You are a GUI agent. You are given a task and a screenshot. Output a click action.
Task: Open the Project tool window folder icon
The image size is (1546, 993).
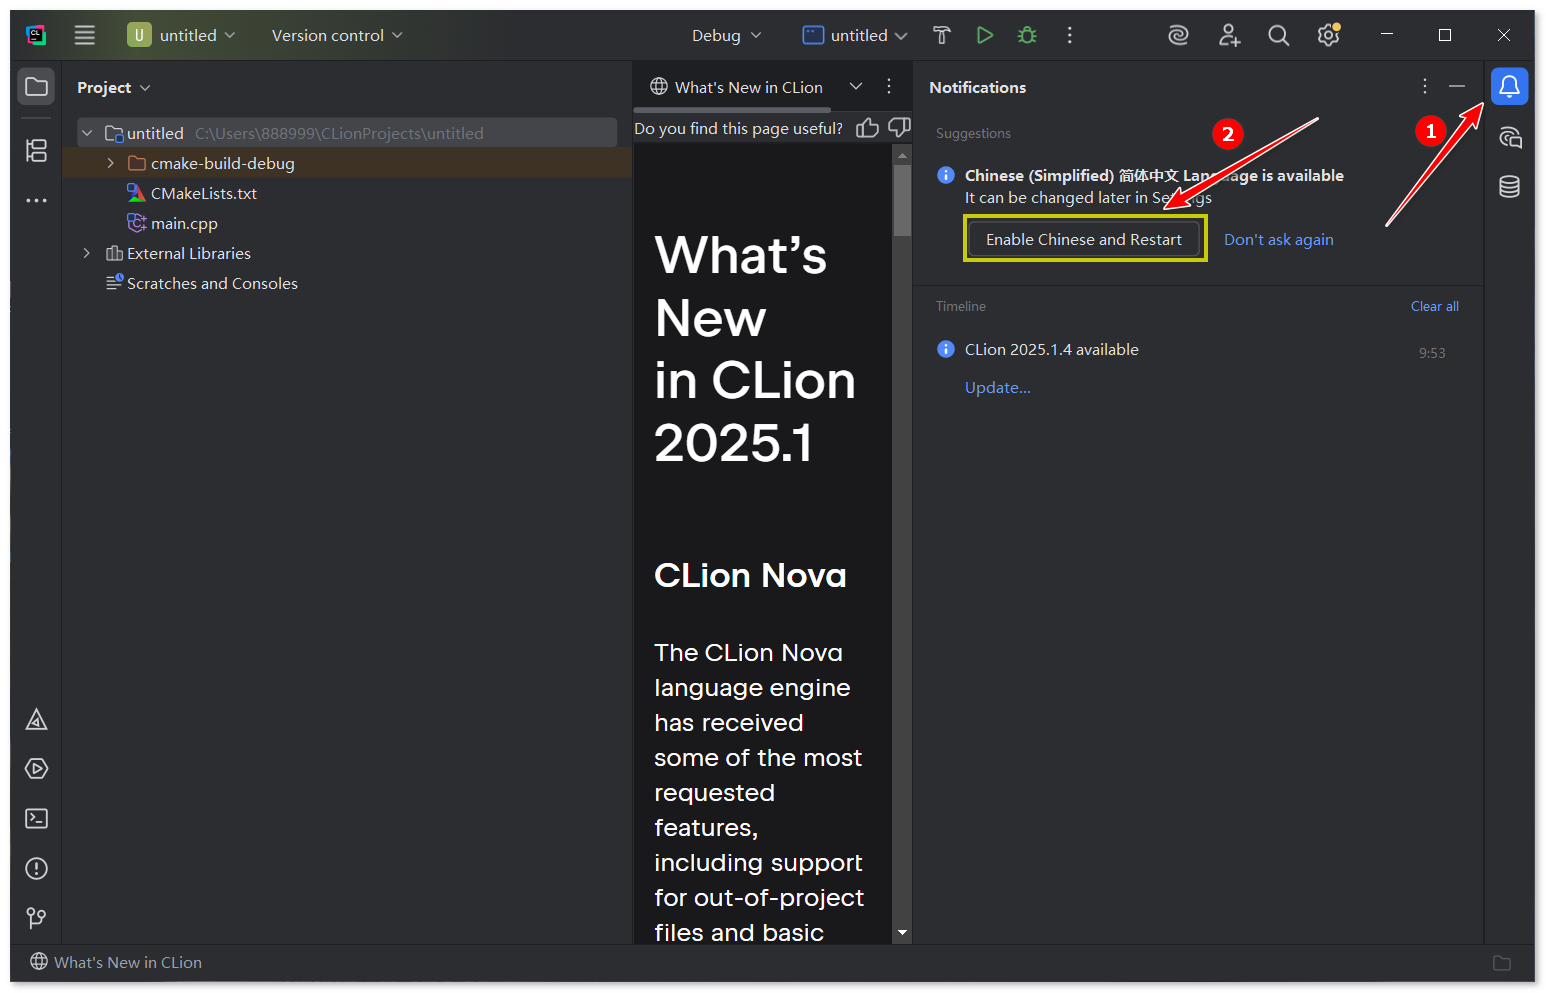(x=36, y=87)
